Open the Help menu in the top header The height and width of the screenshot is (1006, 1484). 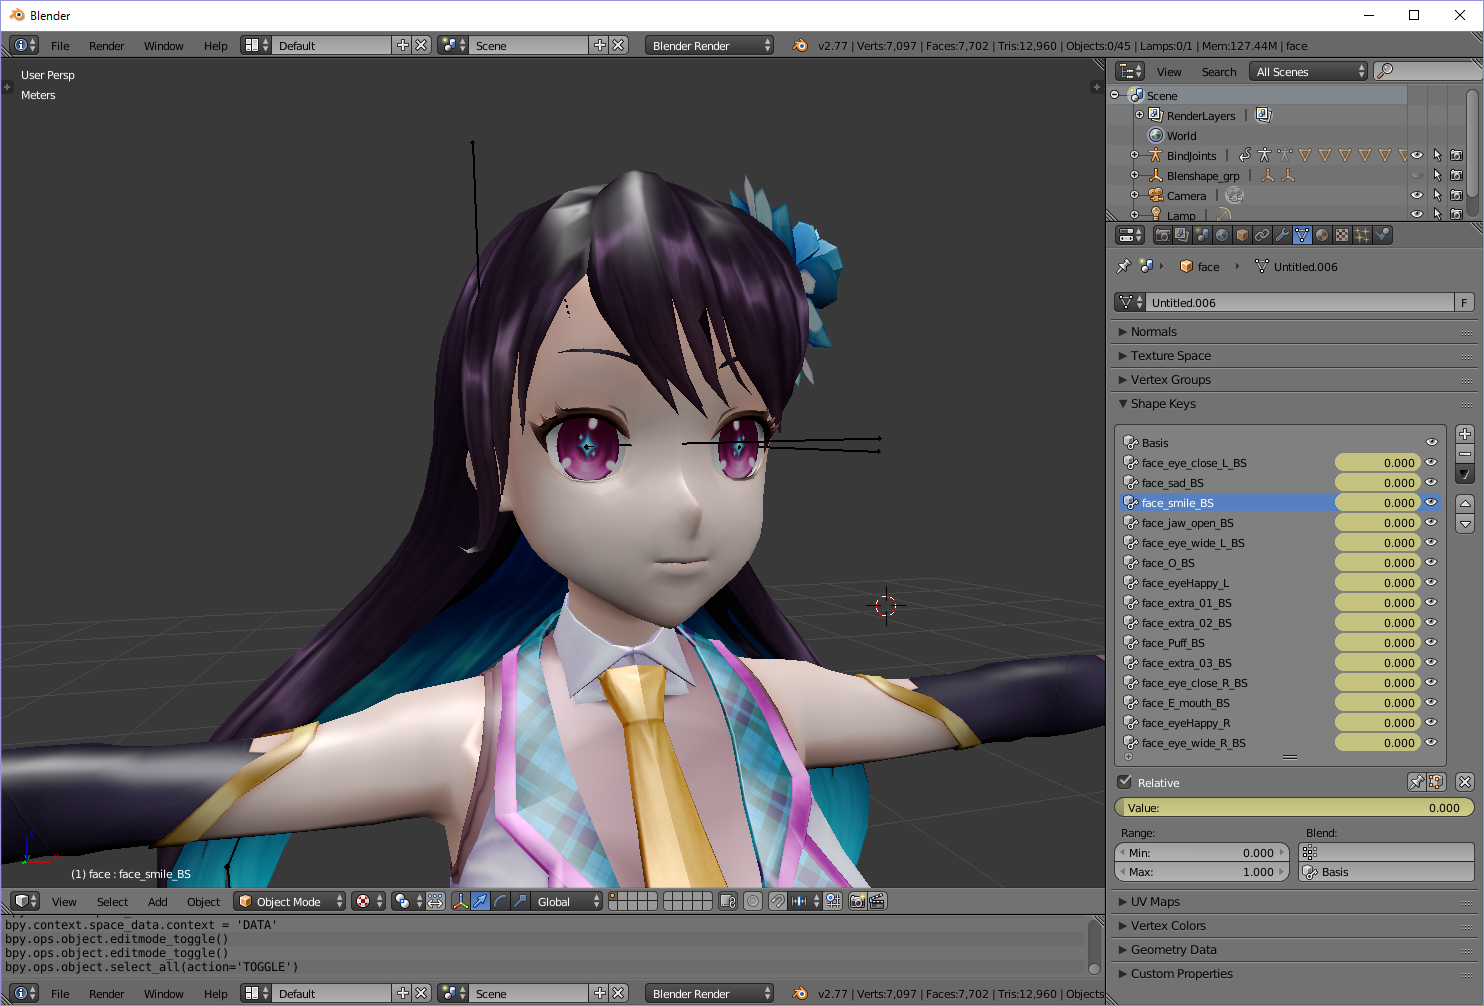[x=215, y=46]
